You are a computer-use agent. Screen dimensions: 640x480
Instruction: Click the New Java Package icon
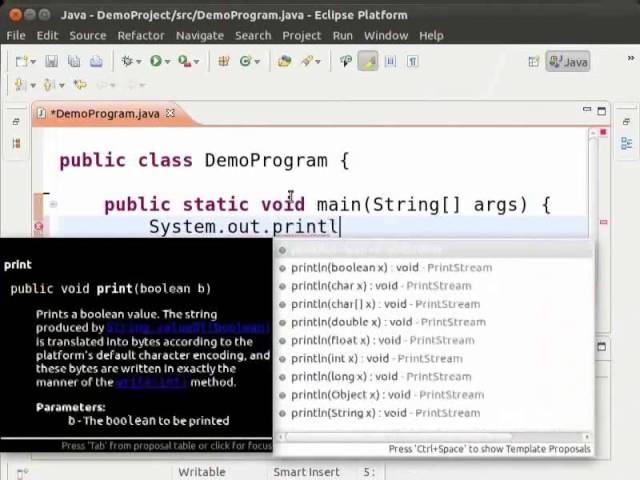tap(224, 61)
